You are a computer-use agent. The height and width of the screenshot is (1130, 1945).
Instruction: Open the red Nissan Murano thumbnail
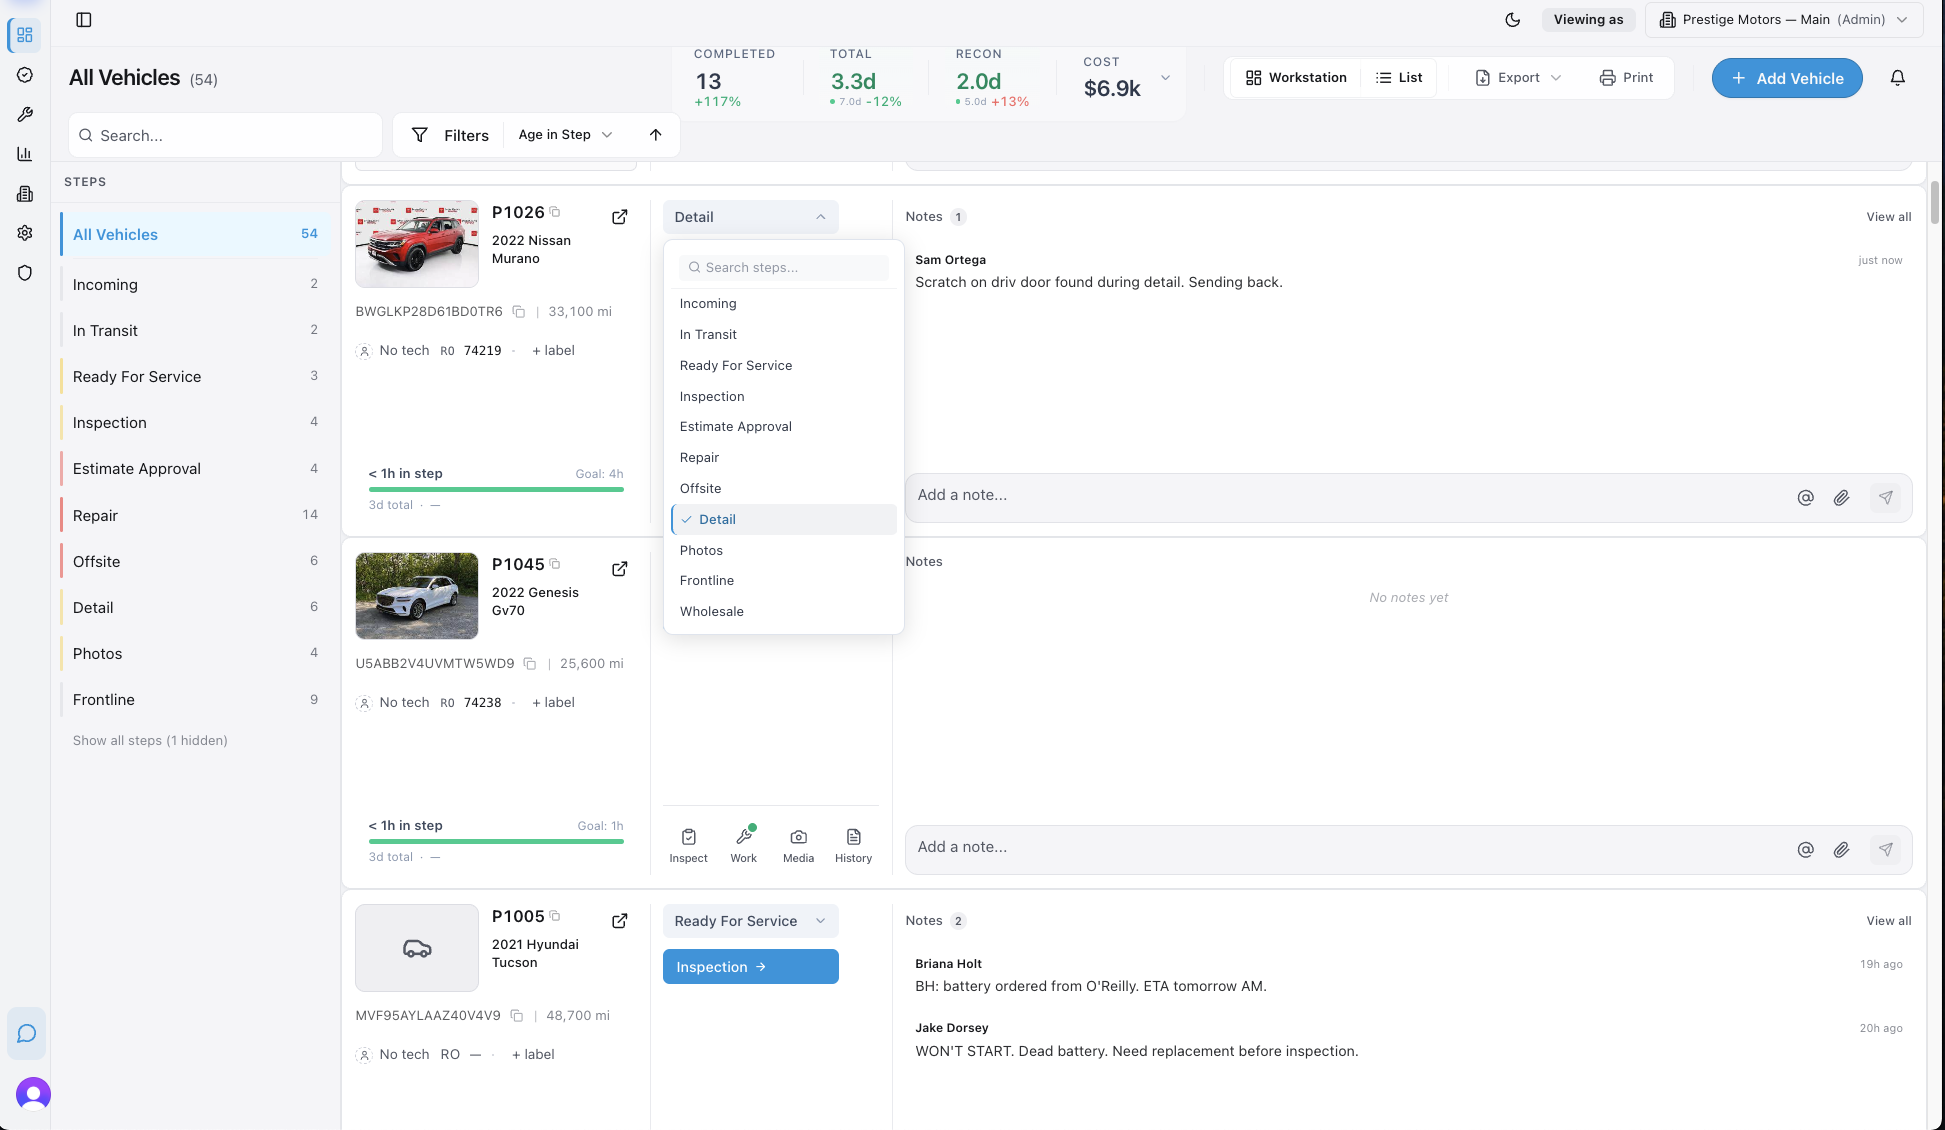pyautogui.click(x=417, y=244)
